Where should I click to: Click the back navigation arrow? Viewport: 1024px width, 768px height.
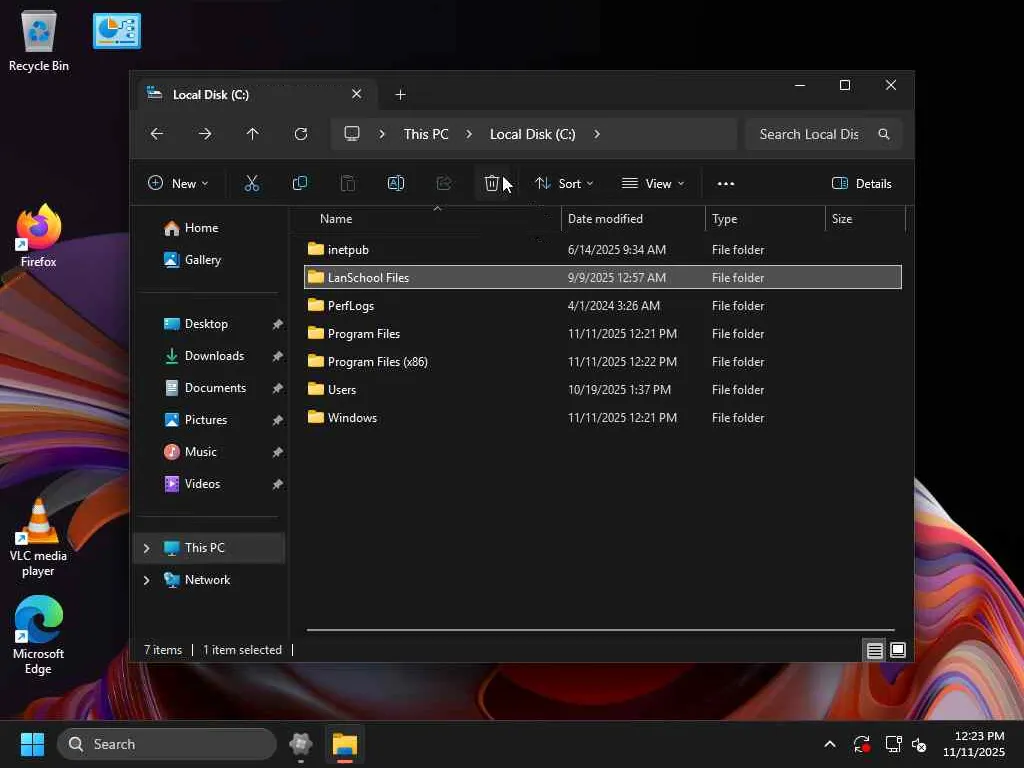pos(157,134)
